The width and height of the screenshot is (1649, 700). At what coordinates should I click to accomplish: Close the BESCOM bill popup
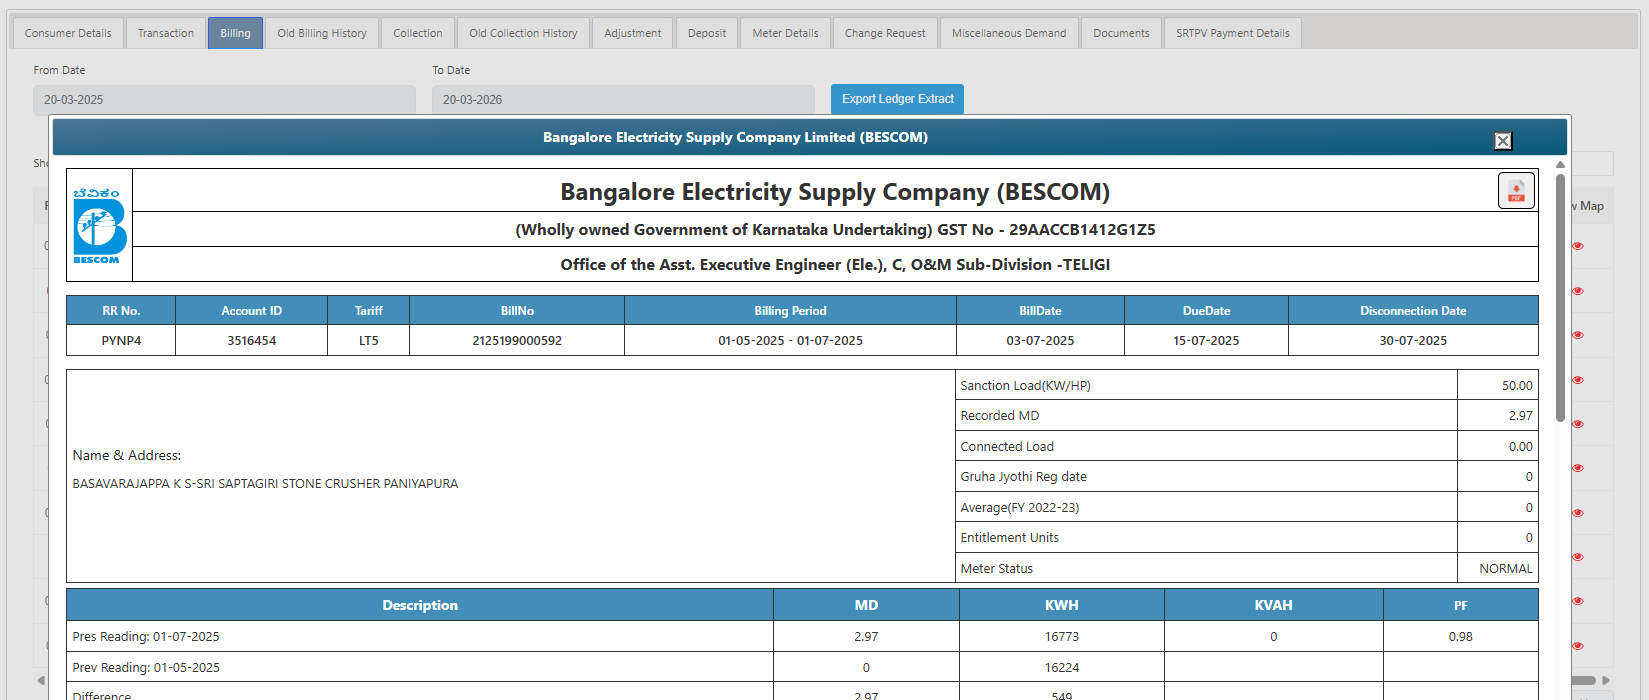(x=1502, y=141)
